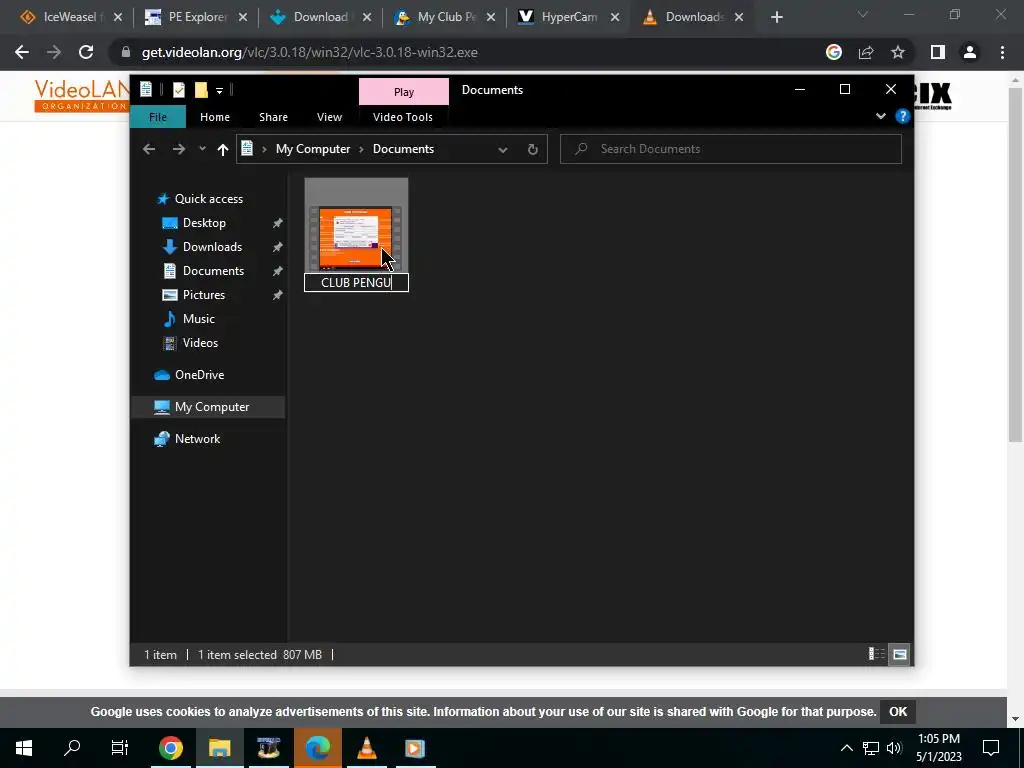Viewport: 1024px width, 768px height.
Task: Click Documents in address breadcrumb
Action: [403, 149]
